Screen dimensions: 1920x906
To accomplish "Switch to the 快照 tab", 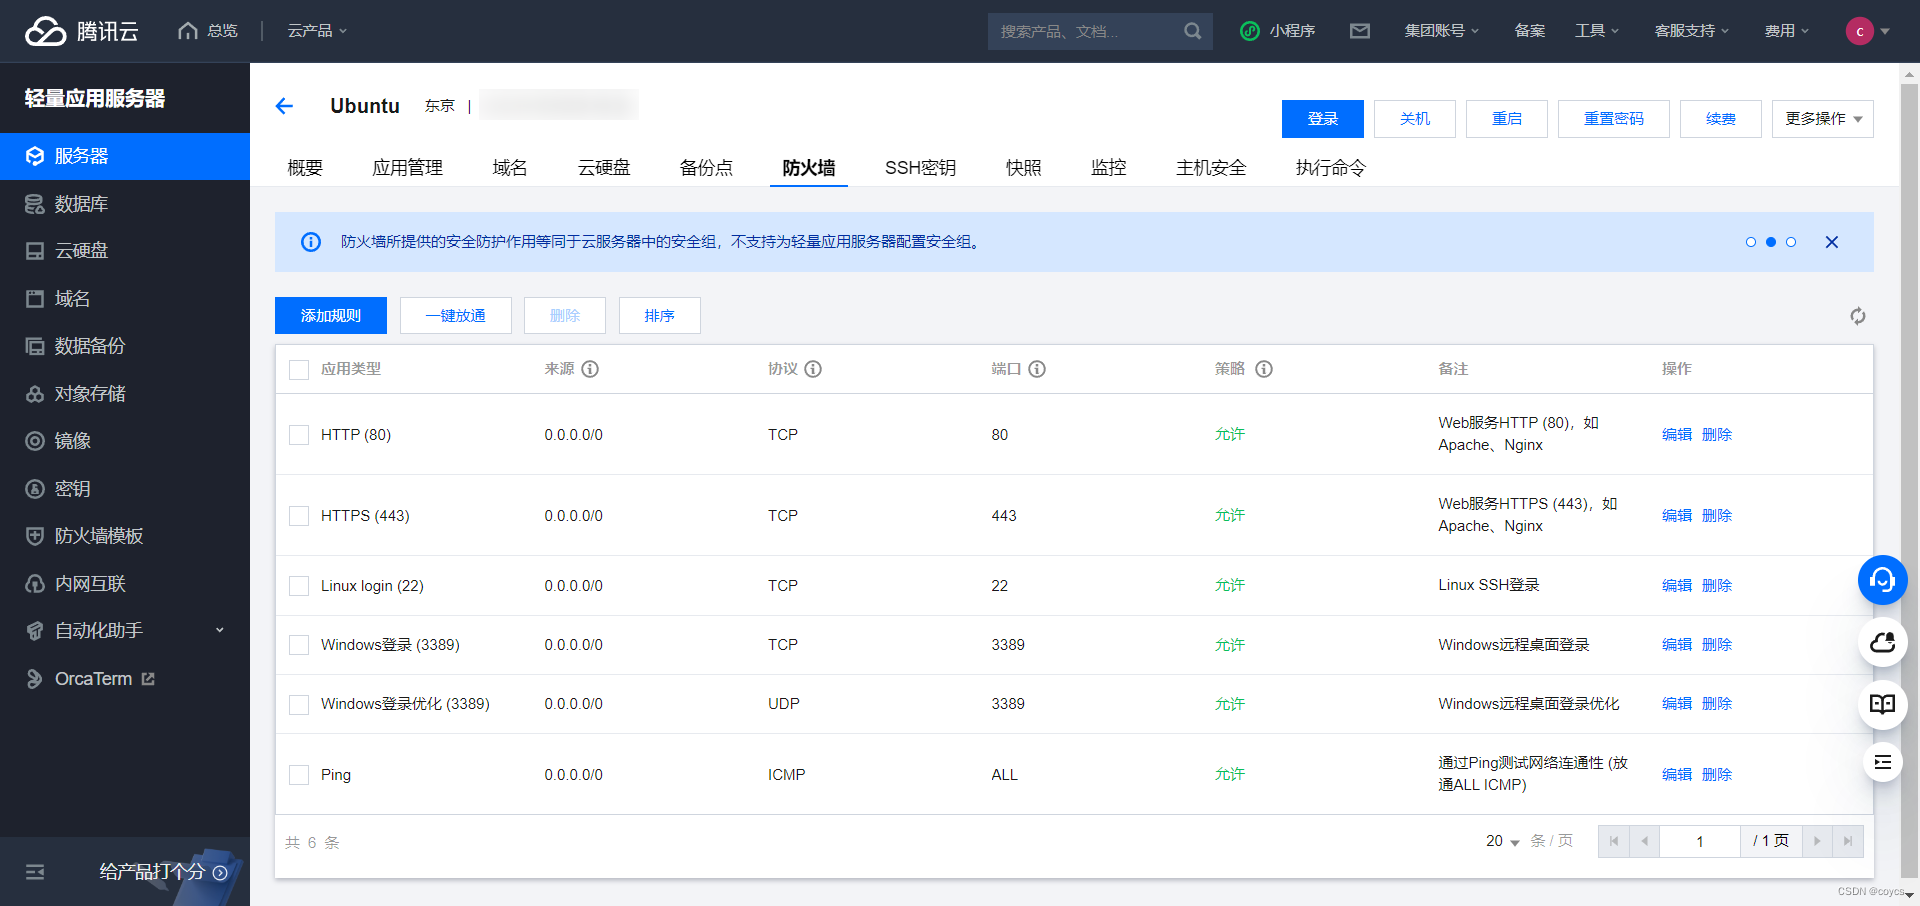I will pos(1023,168).
